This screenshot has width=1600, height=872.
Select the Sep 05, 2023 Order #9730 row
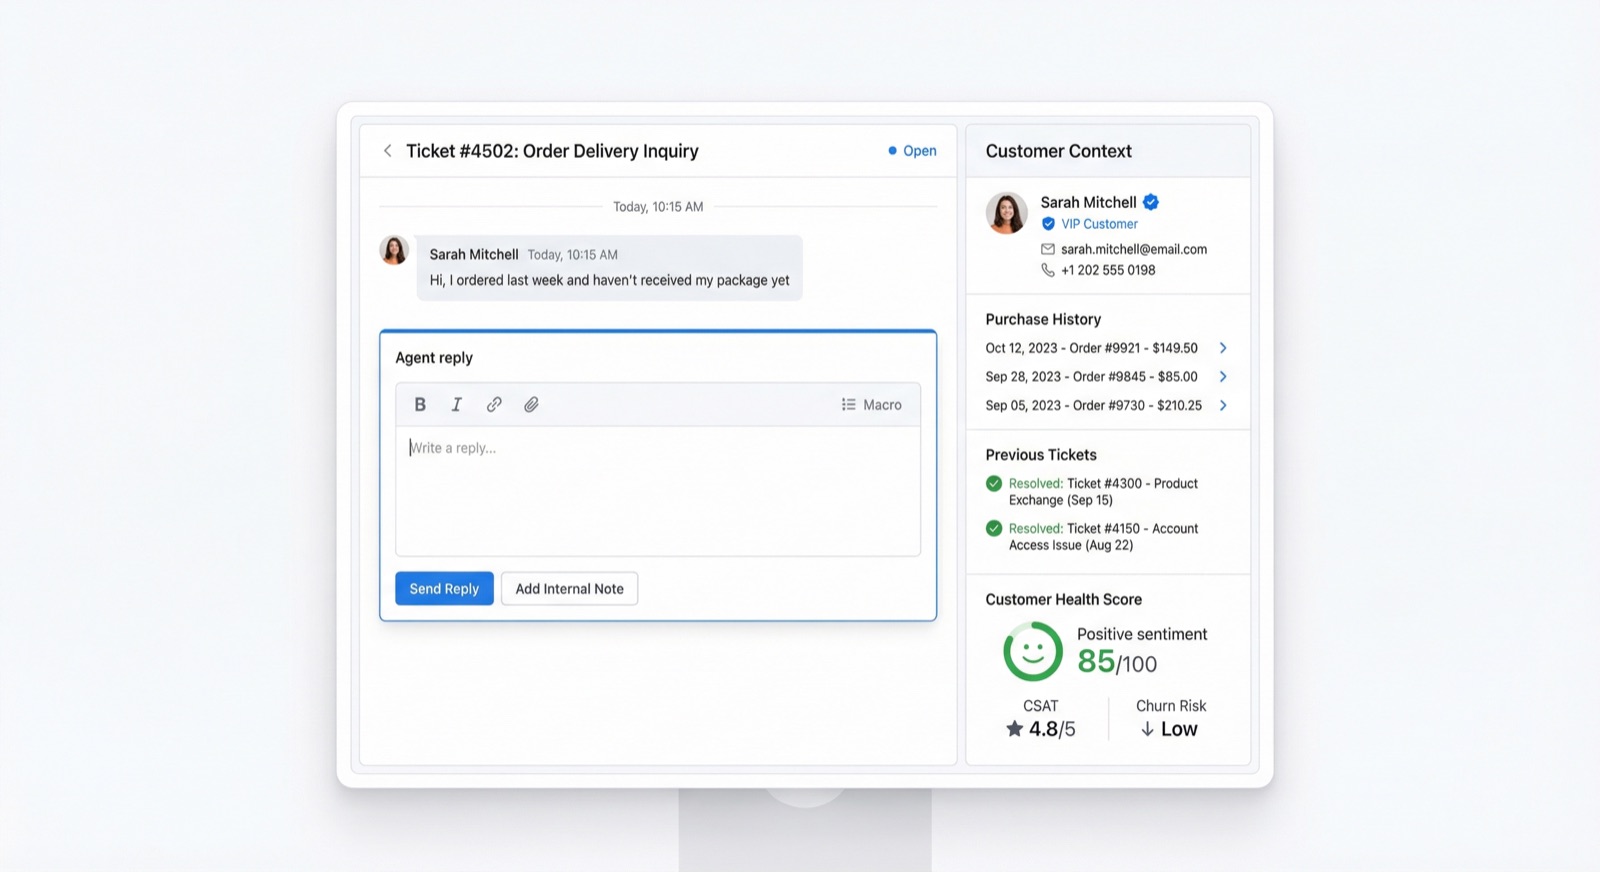point(1107,406)
